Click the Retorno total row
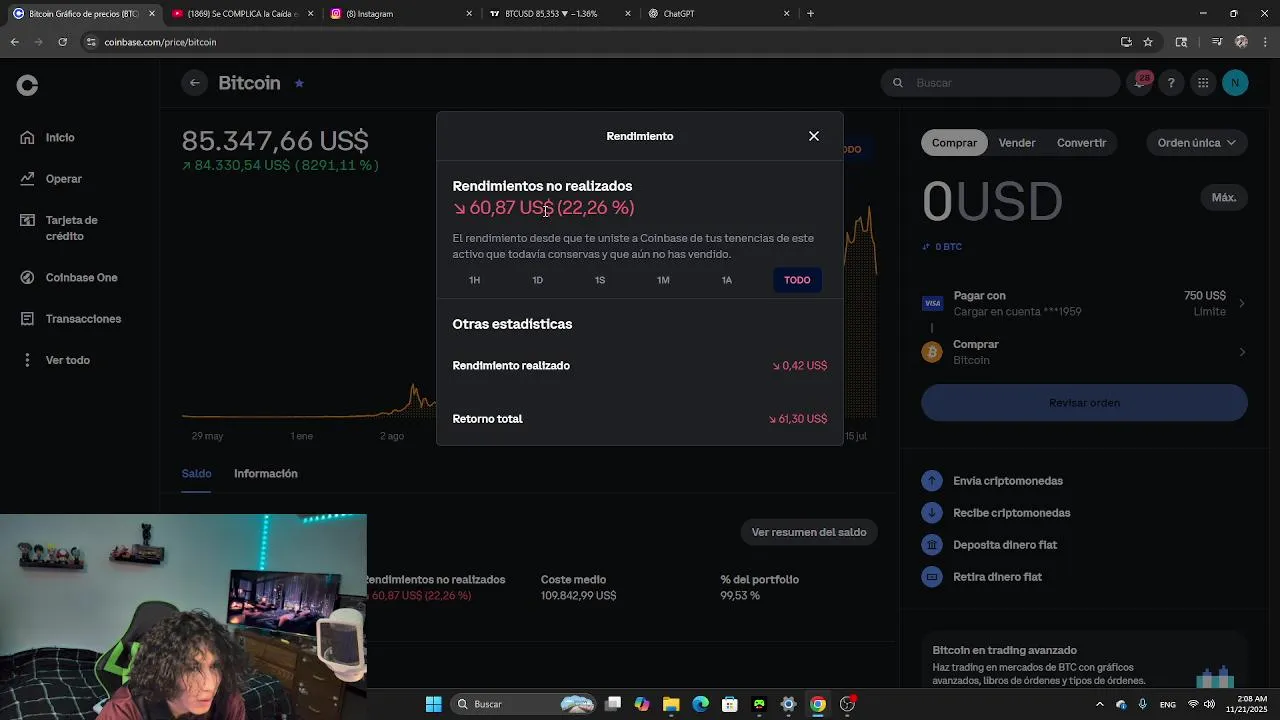1280x720 pixels. 640,419
